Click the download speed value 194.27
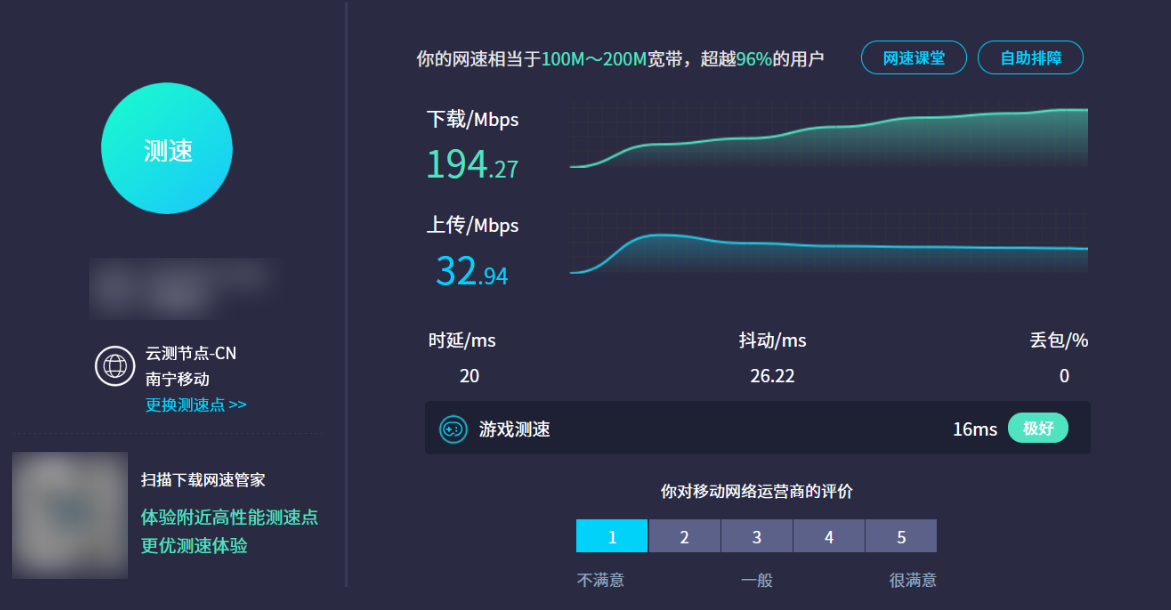The width and height of the screenshot is (1171, 610). click(472, 164)
